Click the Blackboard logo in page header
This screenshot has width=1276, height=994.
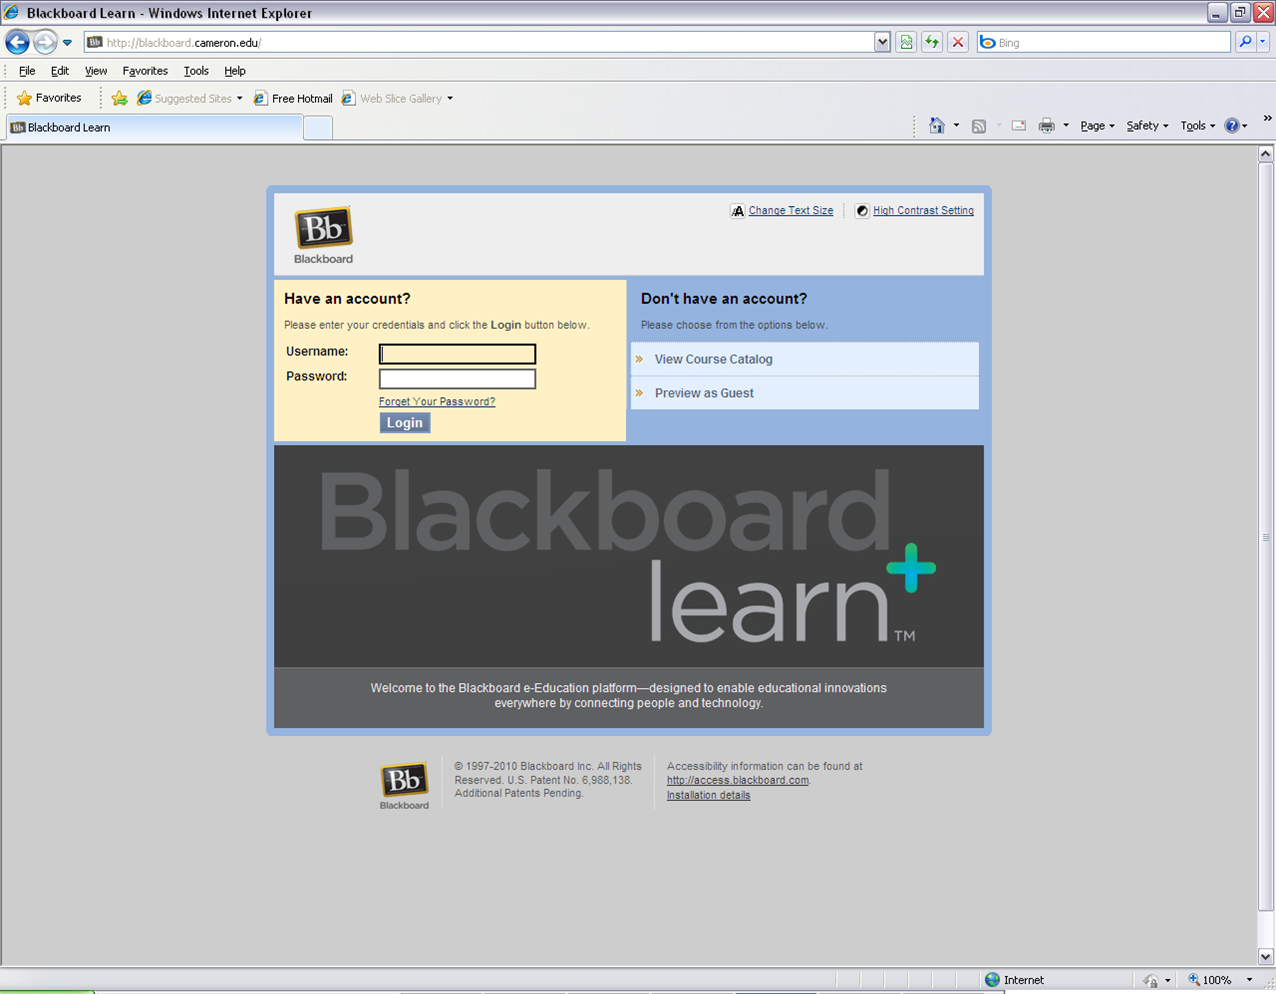323,236
